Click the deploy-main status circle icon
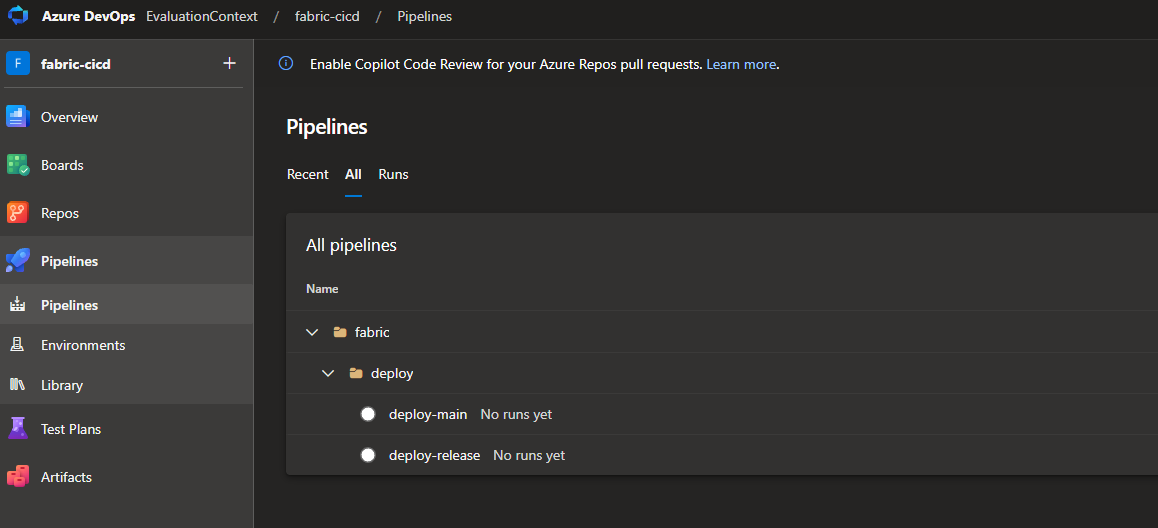Screen dimensions: 1158x528 tap(368, 414)
